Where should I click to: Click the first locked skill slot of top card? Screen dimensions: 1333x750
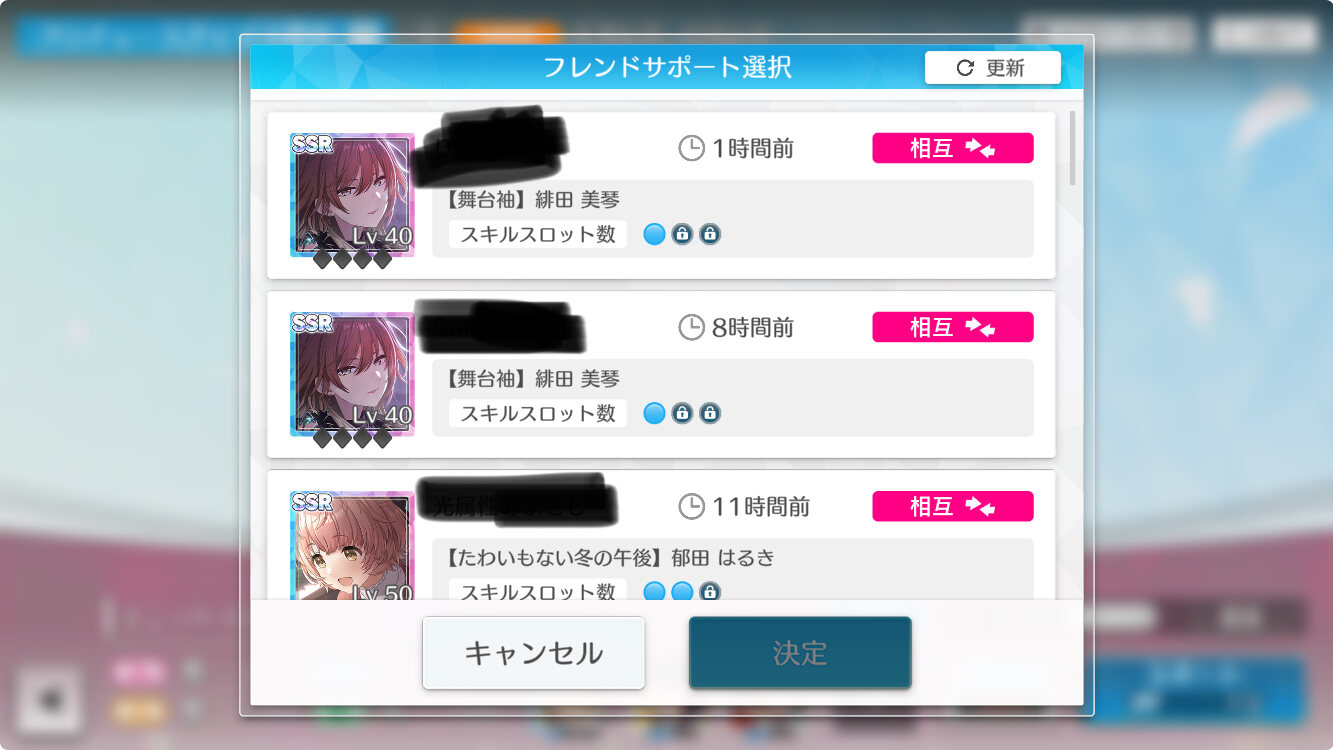click(x=682, y=235)
